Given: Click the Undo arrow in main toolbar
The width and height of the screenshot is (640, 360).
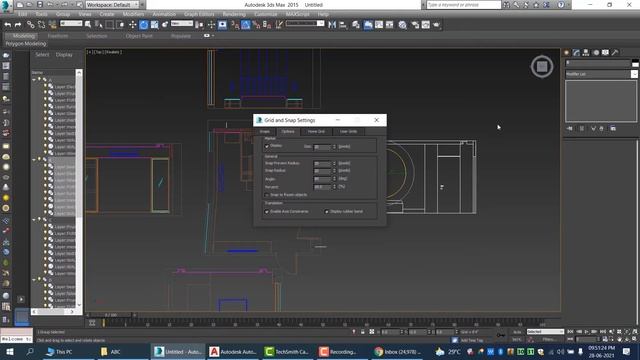Looking at the screenshot, I should [8, 25].
